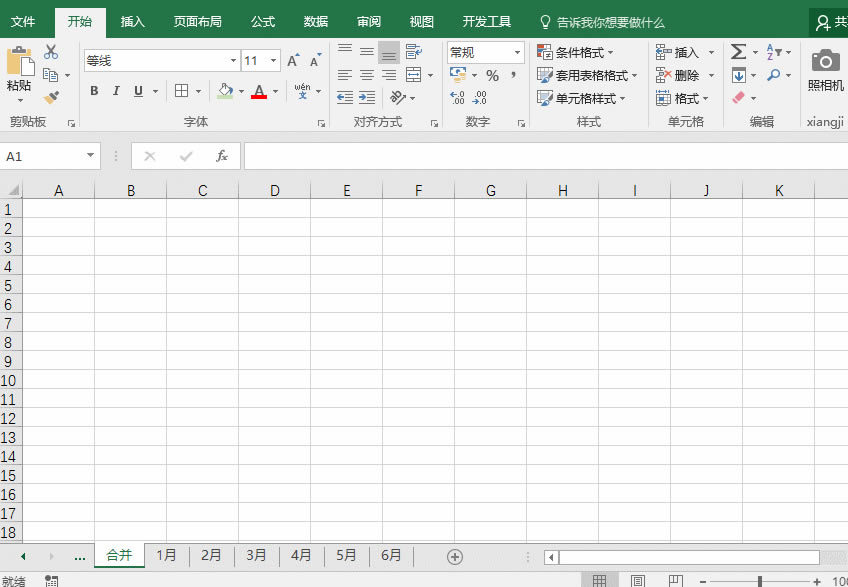Click the Clear eraser icon
848x587 pixels.
tap(738, 97)
